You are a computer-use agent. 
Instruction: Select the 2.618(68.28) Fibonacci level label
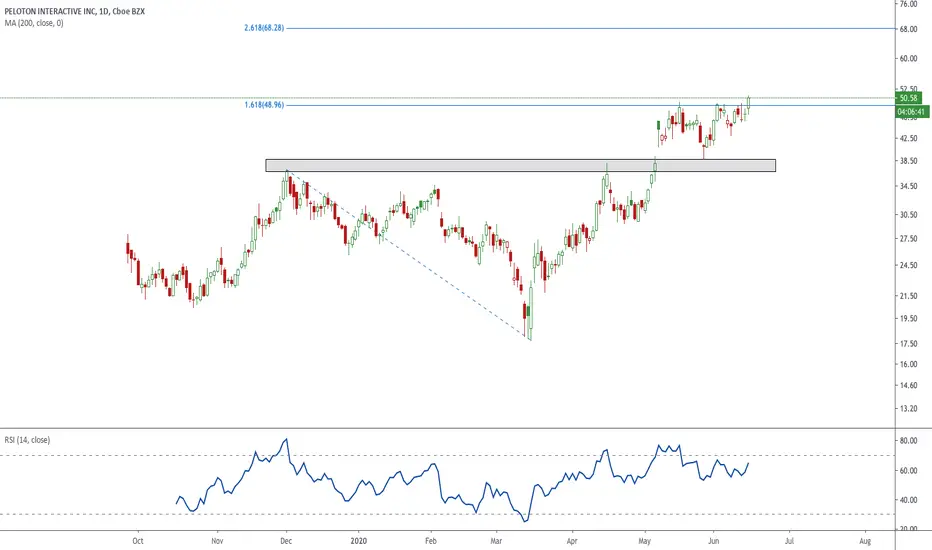264,28
